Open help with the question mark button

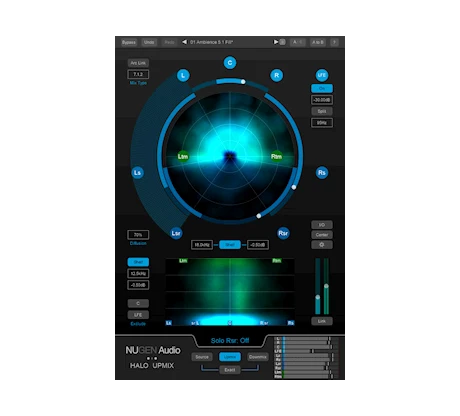pos(334,42)
